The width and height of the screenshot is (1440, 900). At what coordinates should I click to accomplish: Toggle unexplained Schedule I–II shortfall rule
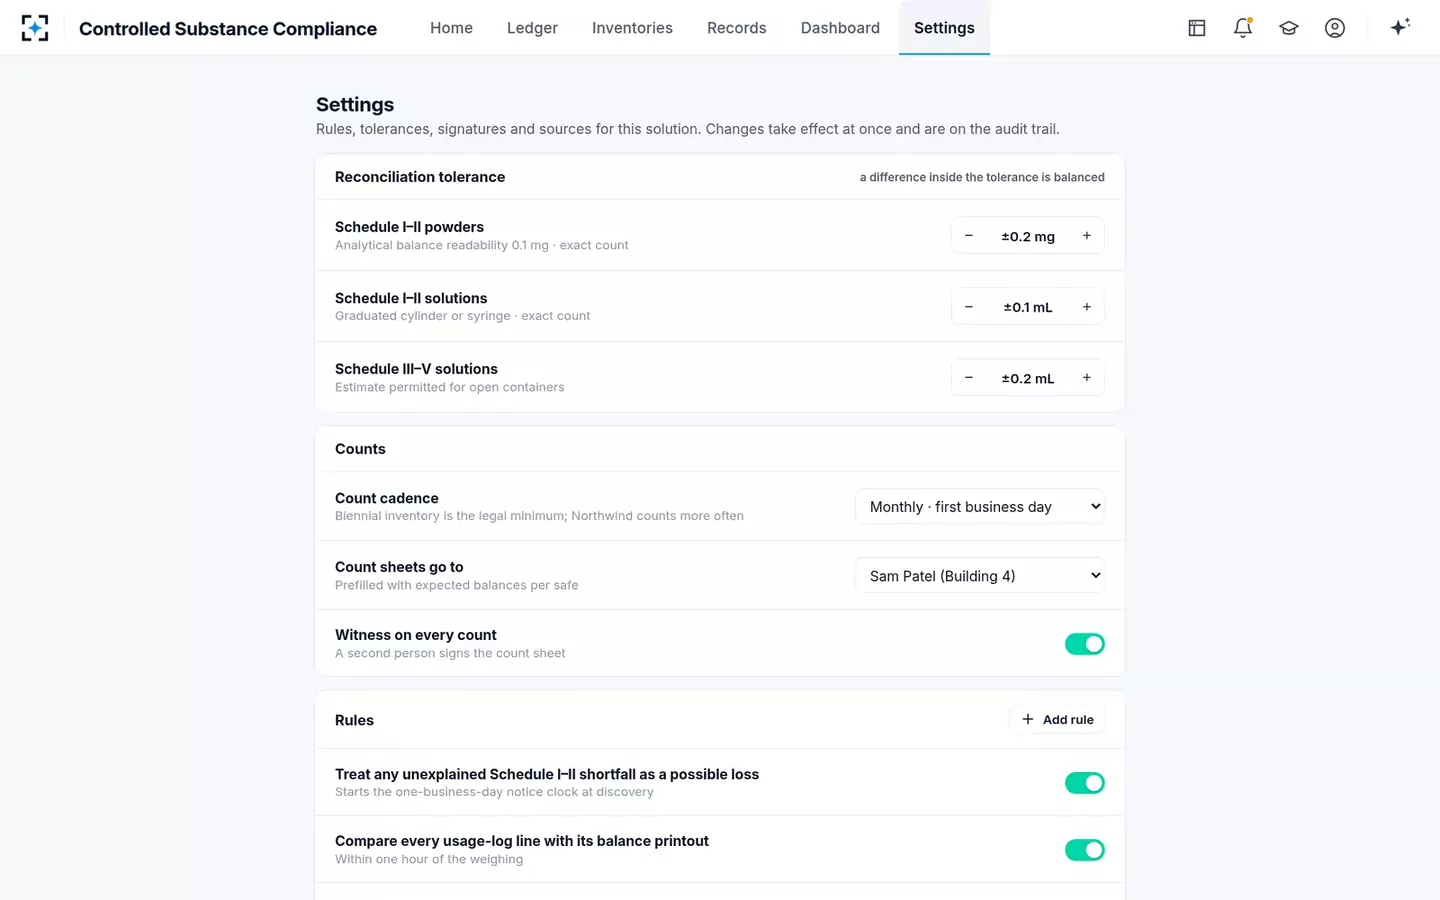point(1084,783)
